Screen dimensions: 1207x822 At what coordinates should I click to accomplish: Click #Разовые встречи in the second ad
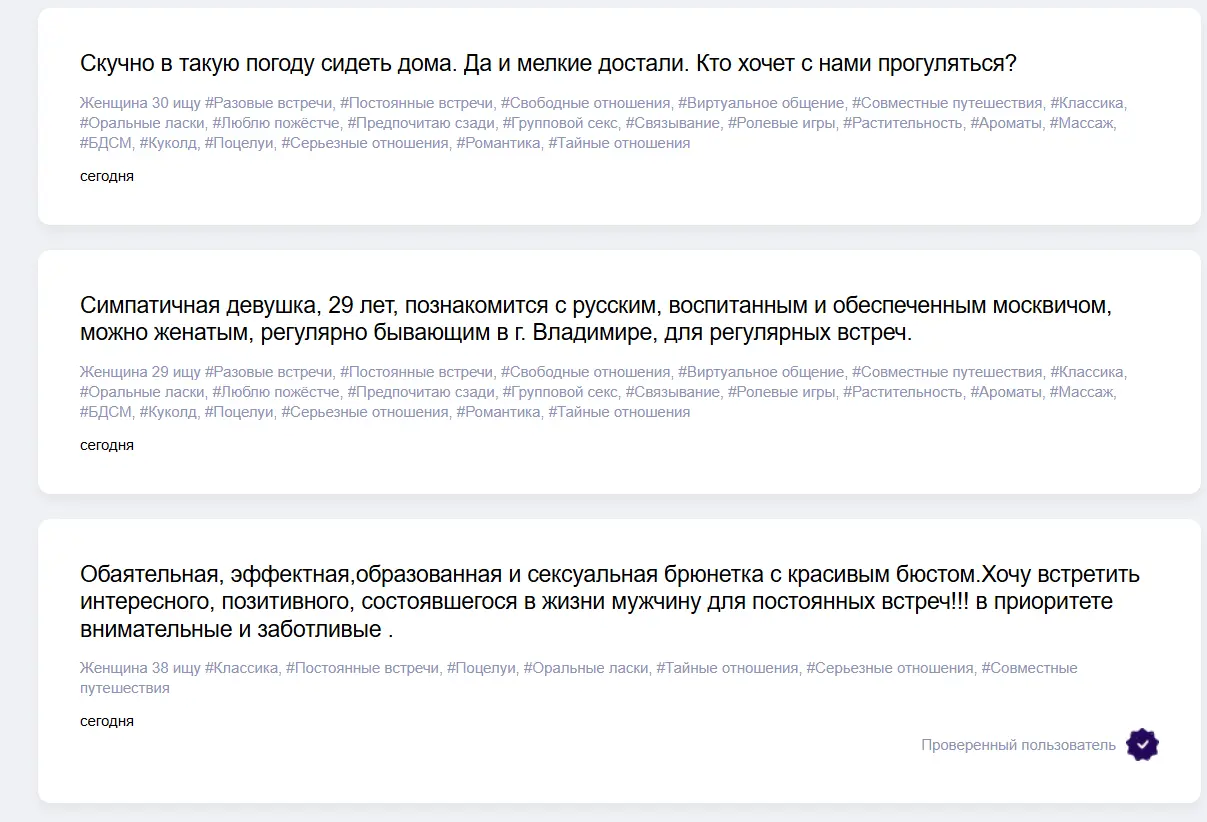pos(268,372)
